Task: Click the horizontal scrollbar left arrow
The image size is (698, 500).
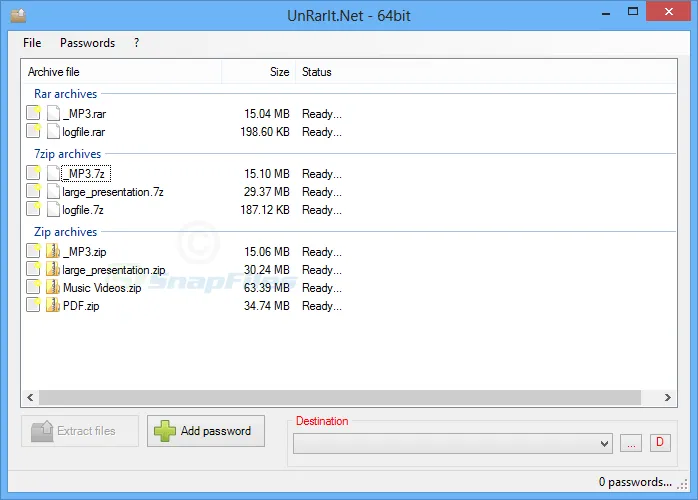Action: (30, 397)
